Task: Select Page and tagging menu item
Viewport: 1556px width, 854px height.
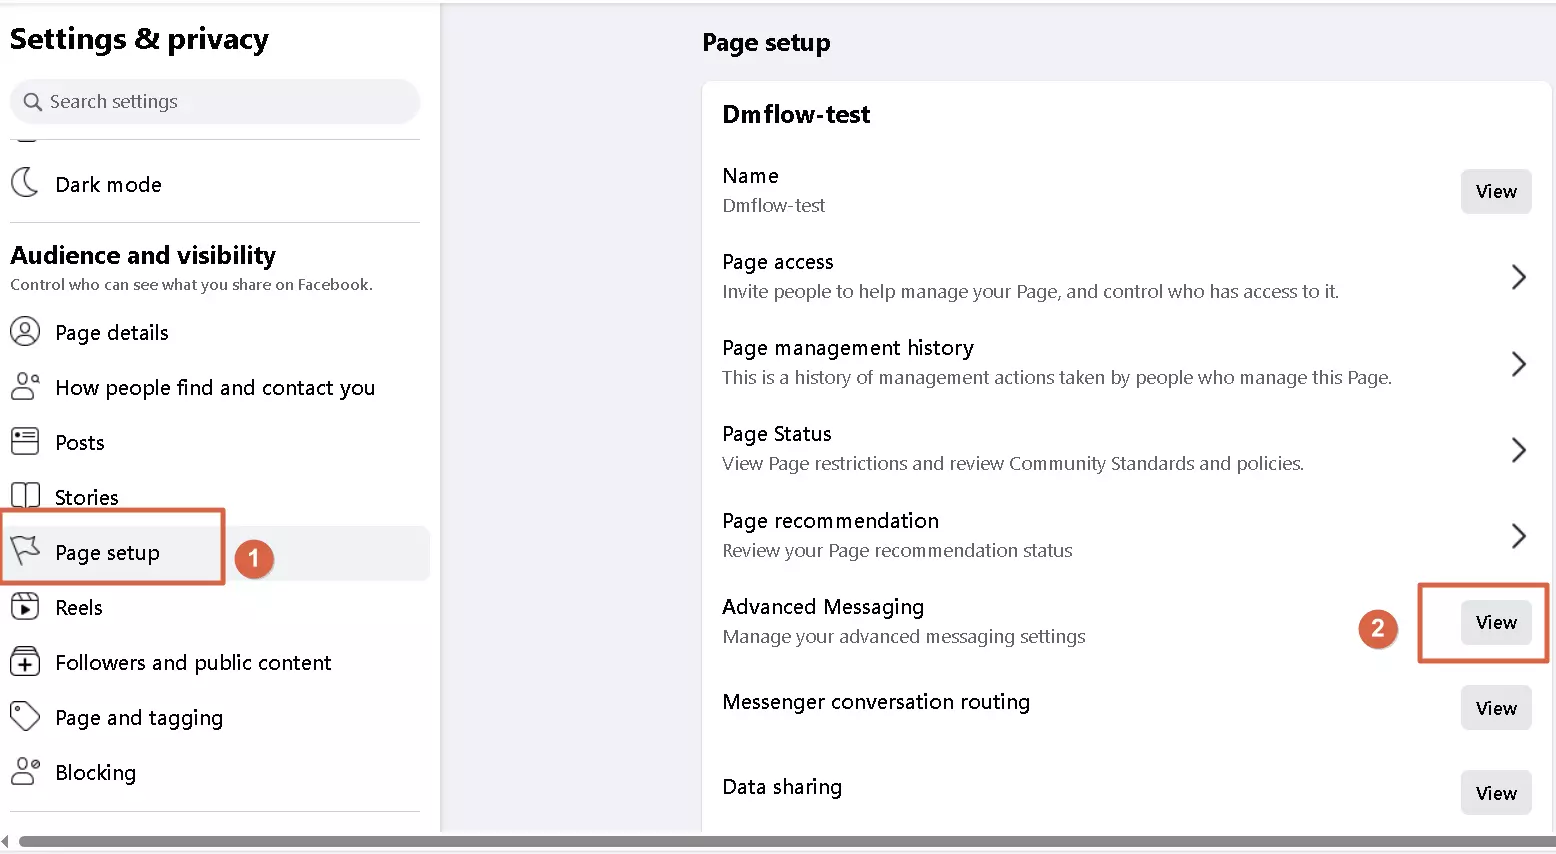Action: [139, 718]
